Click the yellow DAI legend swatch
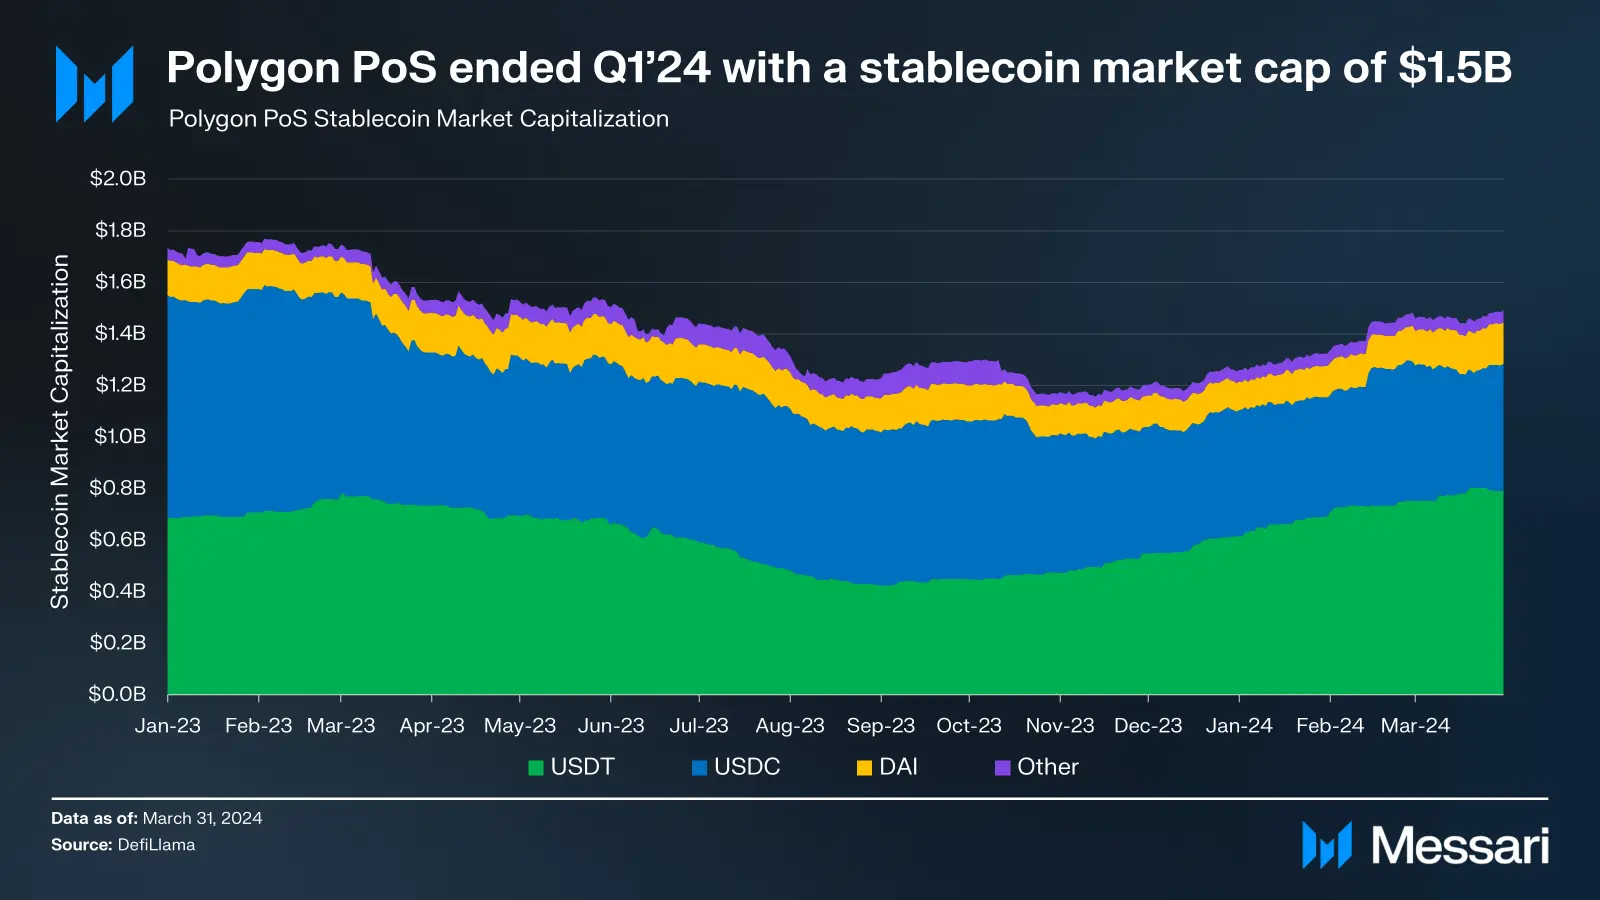1600x900 pixels. 864,768
